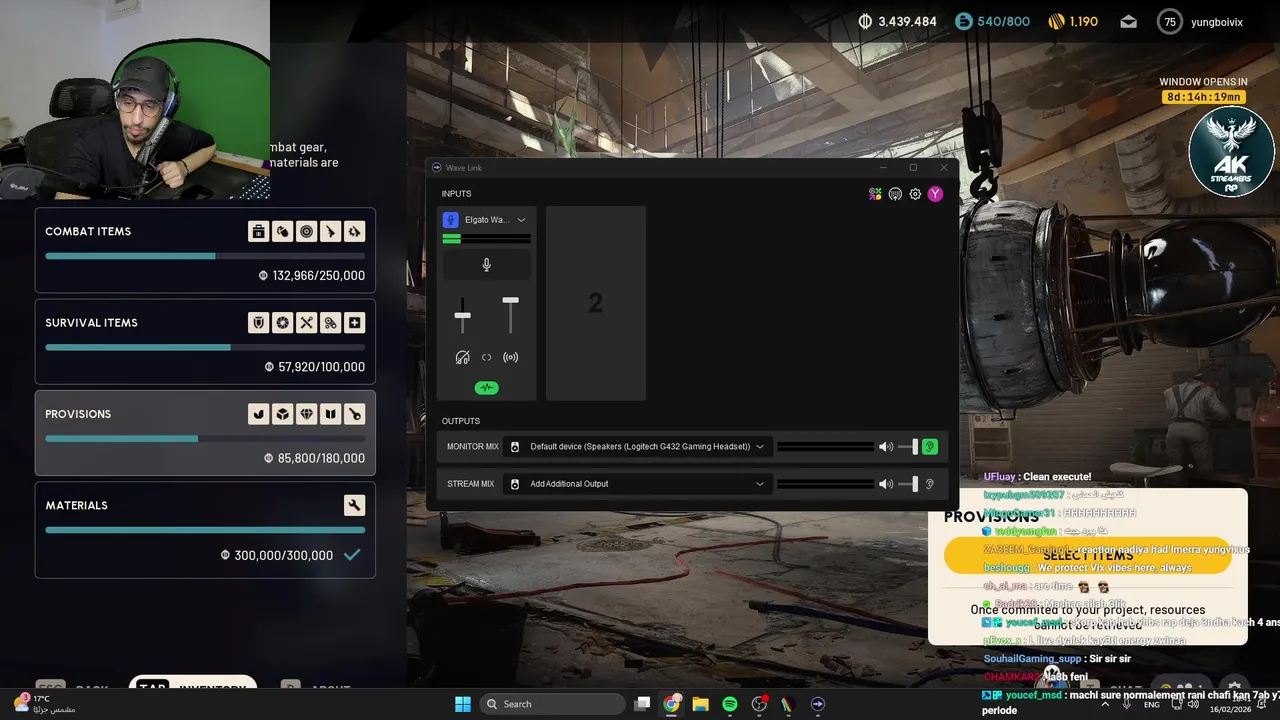The image size is (1280, 720).
Task: Click the 300,000/300,000 Materials value
Action: (283, 555)
